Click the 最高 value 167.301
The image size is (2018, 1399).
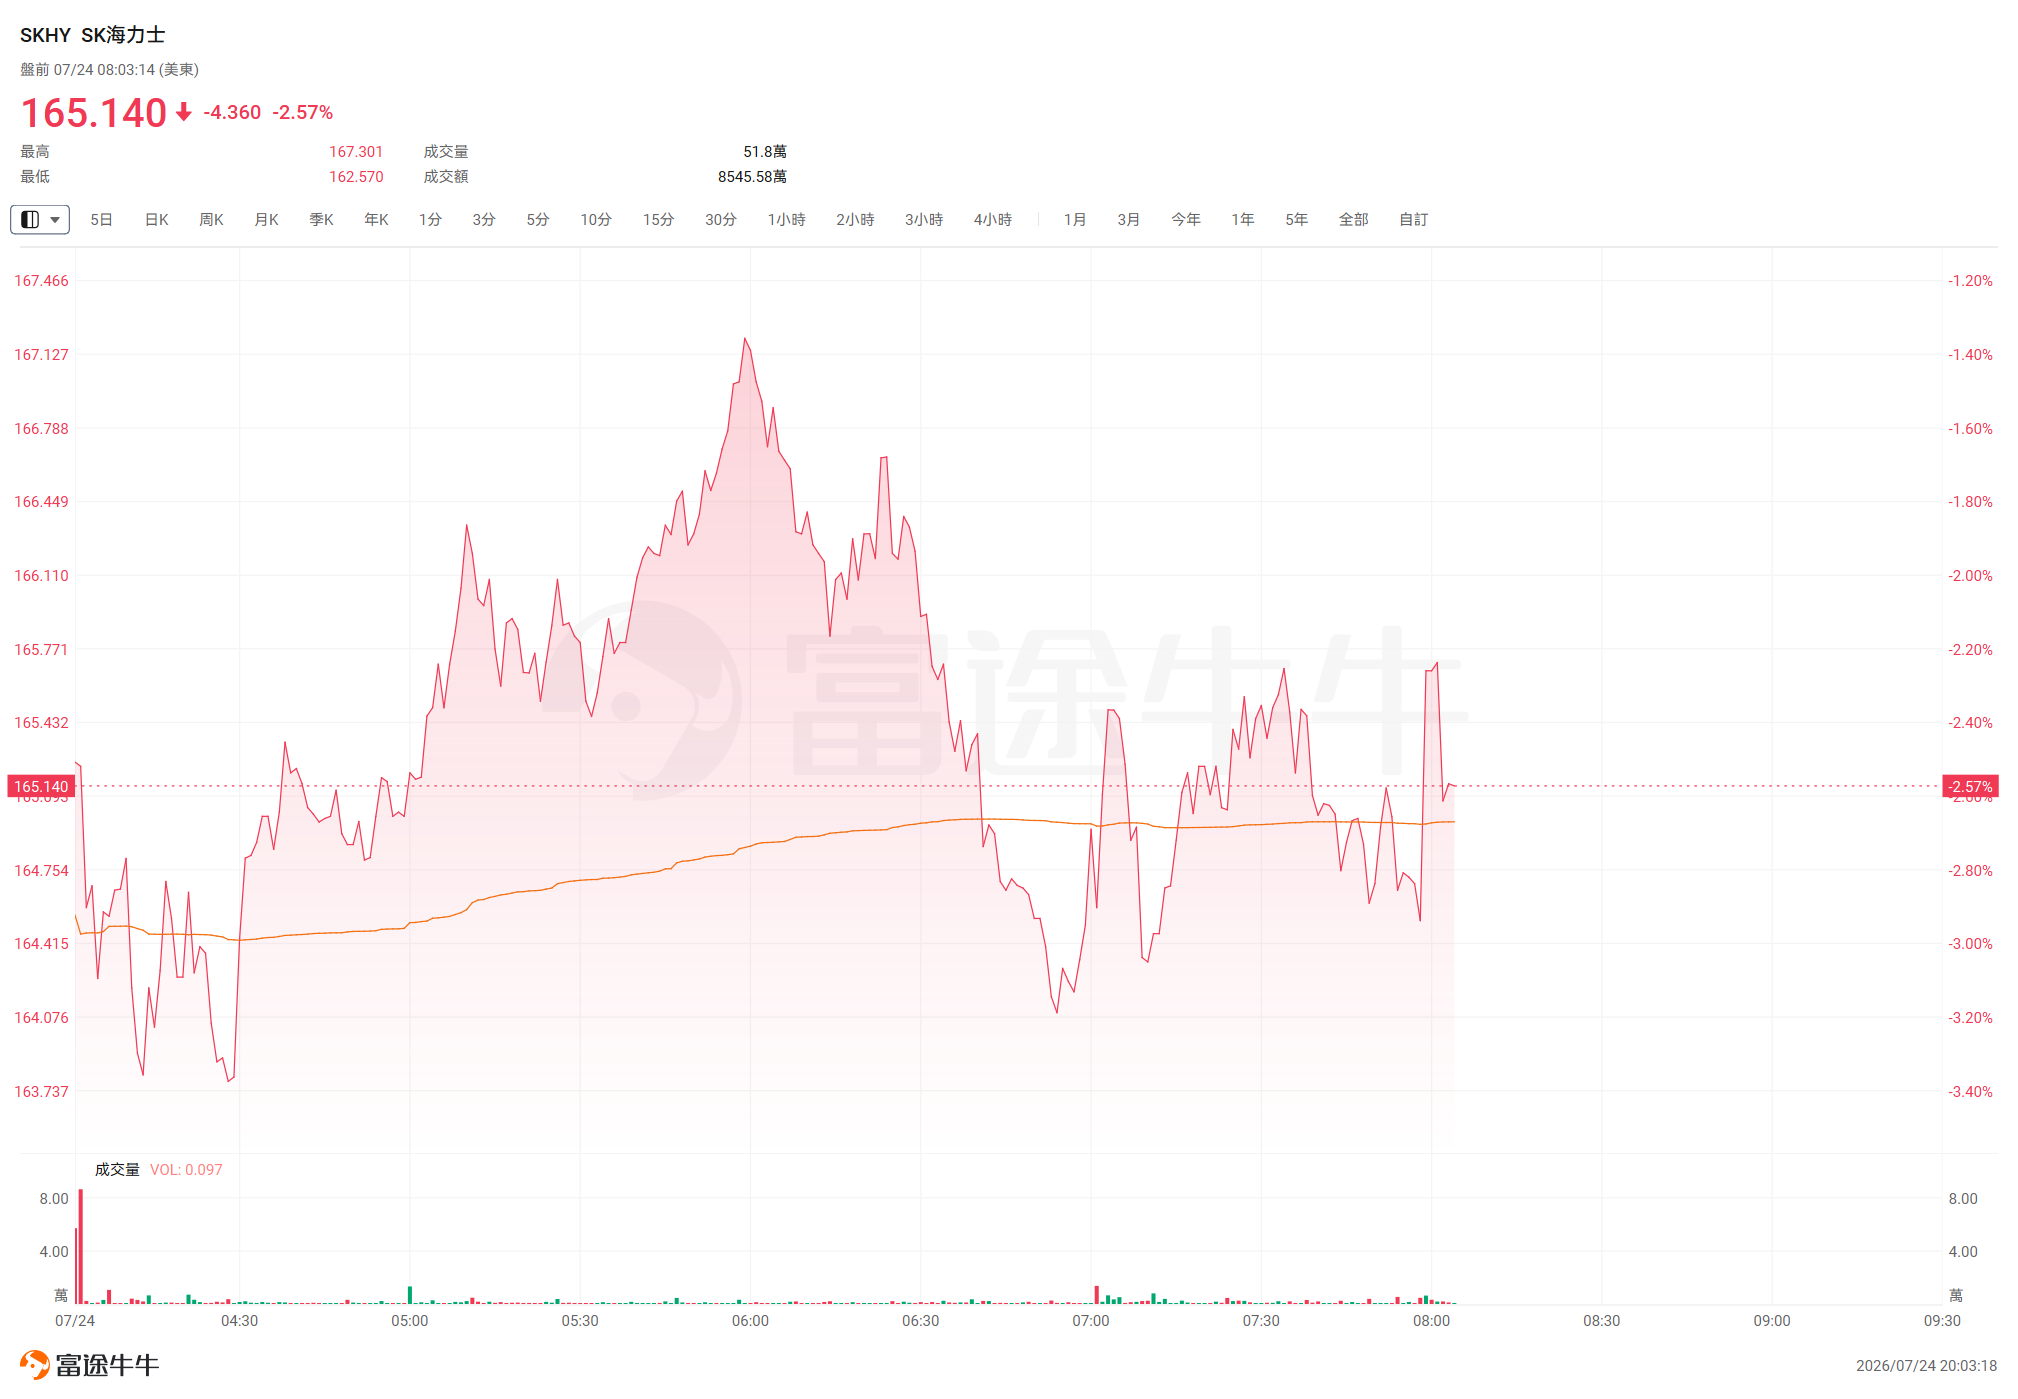(356, 152)
